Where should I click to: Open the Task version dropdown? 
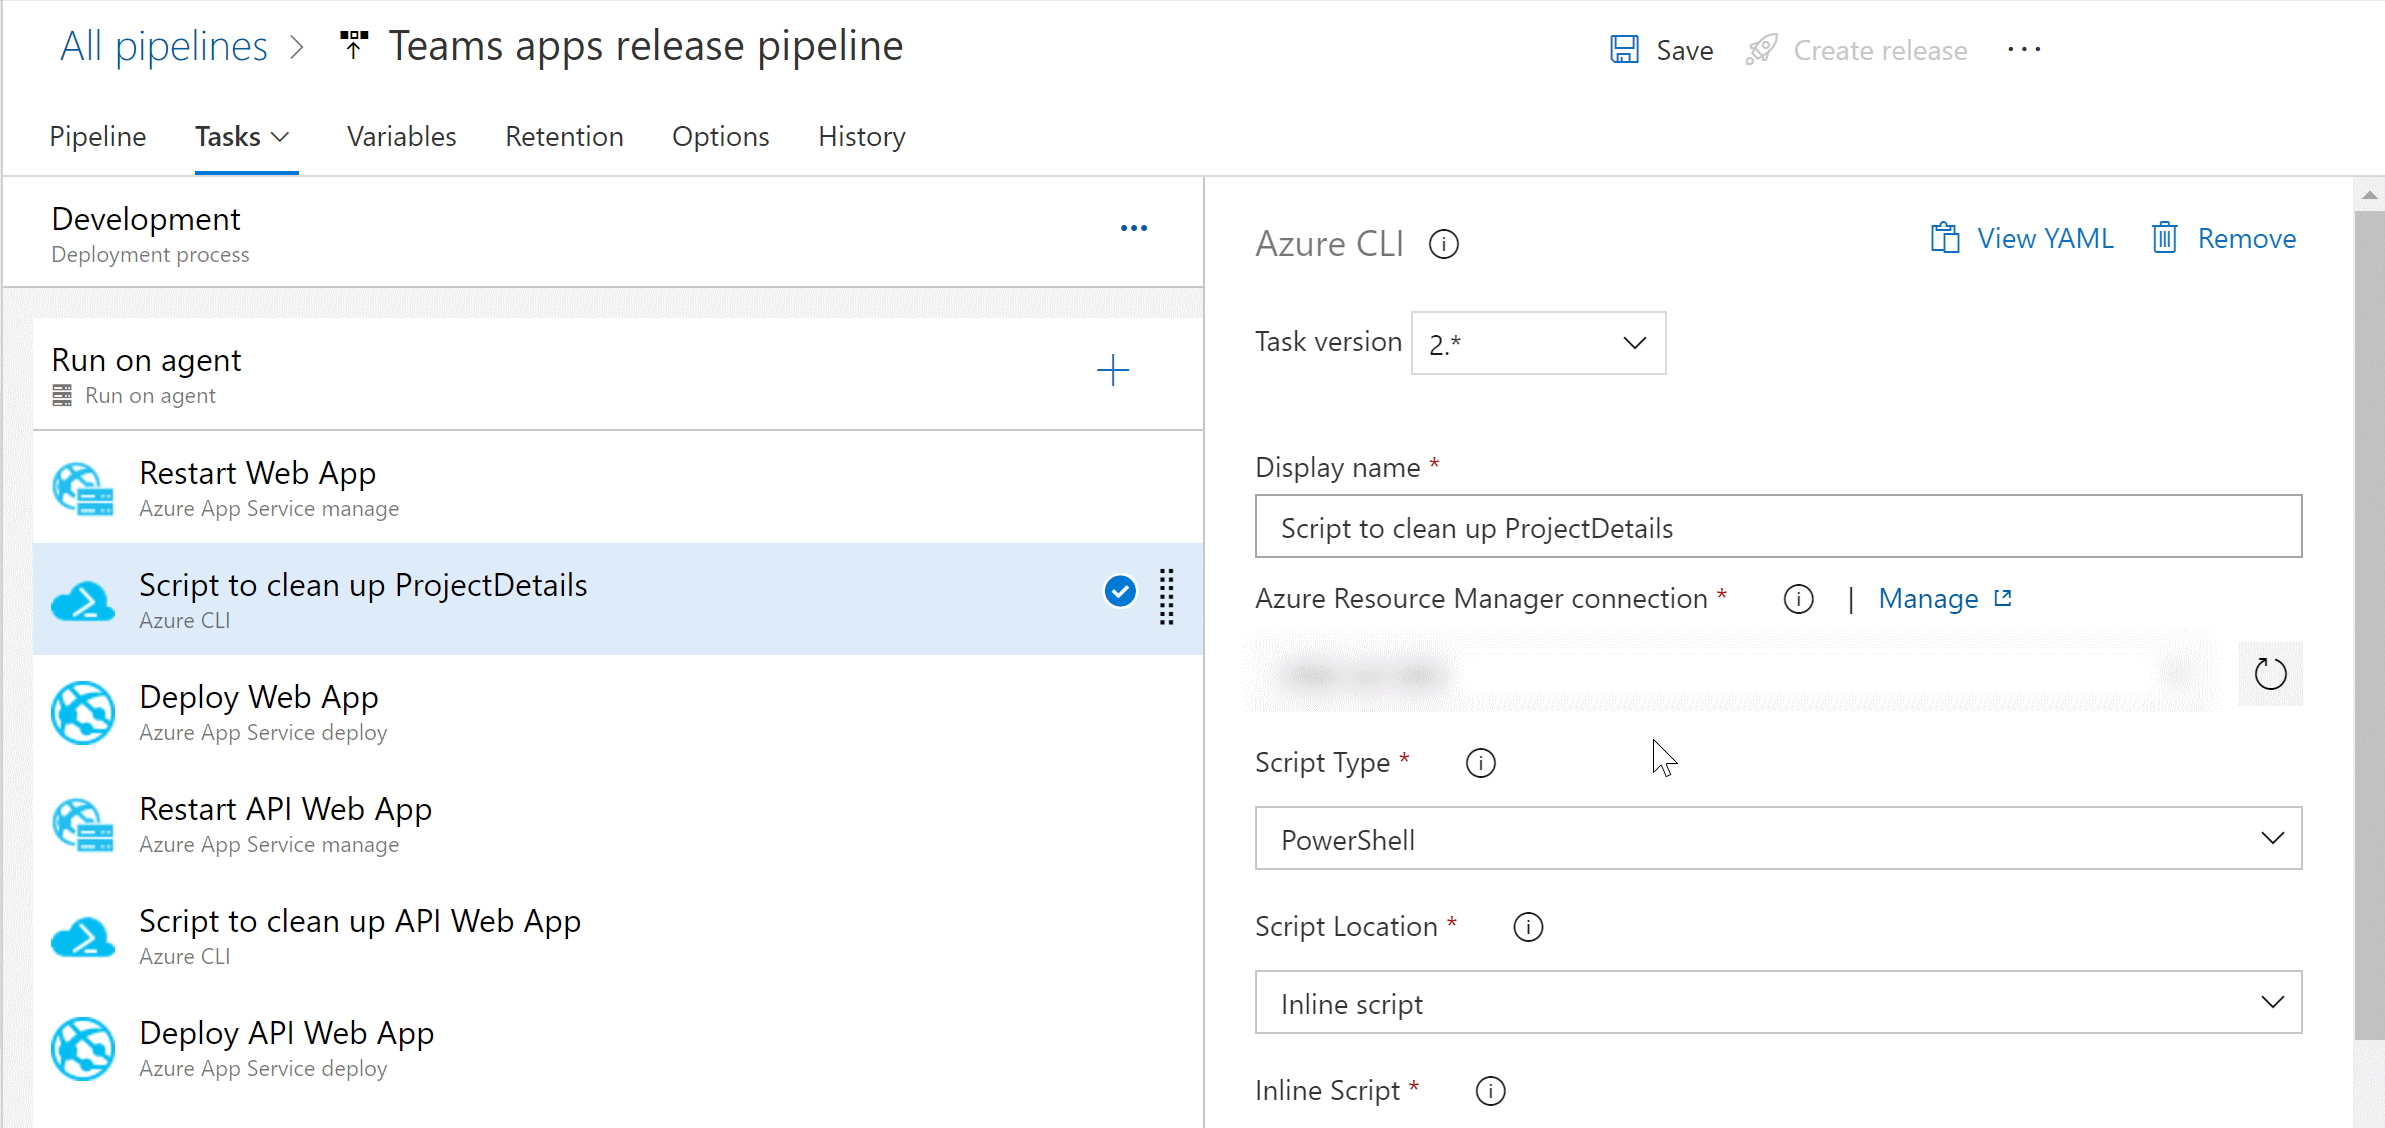point(1538,343)
